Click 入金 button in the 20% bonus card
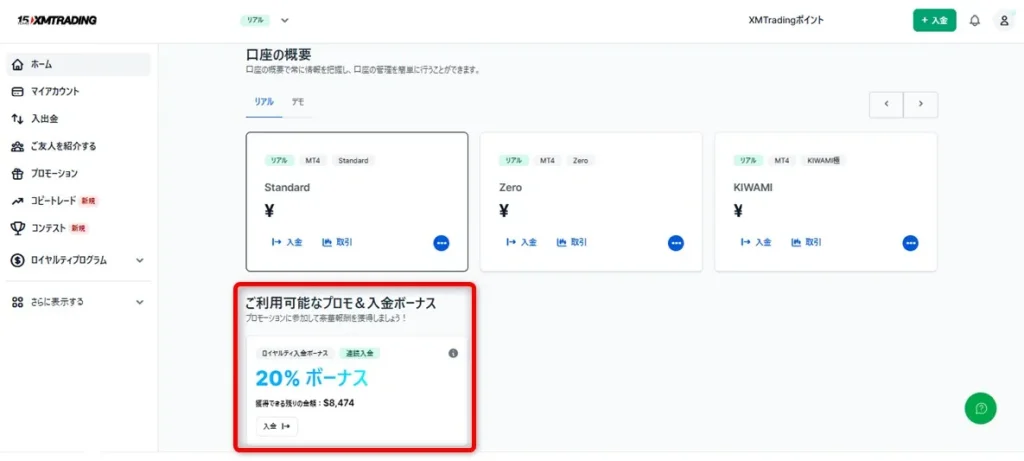Screen dimensions: 1024x461 point(277,426)
